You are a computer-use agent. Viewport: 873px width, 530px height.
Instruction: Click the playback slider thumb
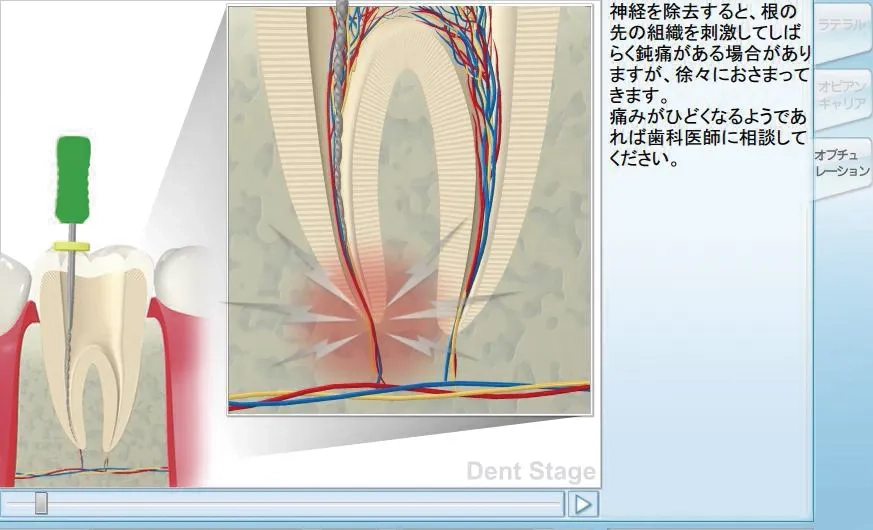click(41, 503)
